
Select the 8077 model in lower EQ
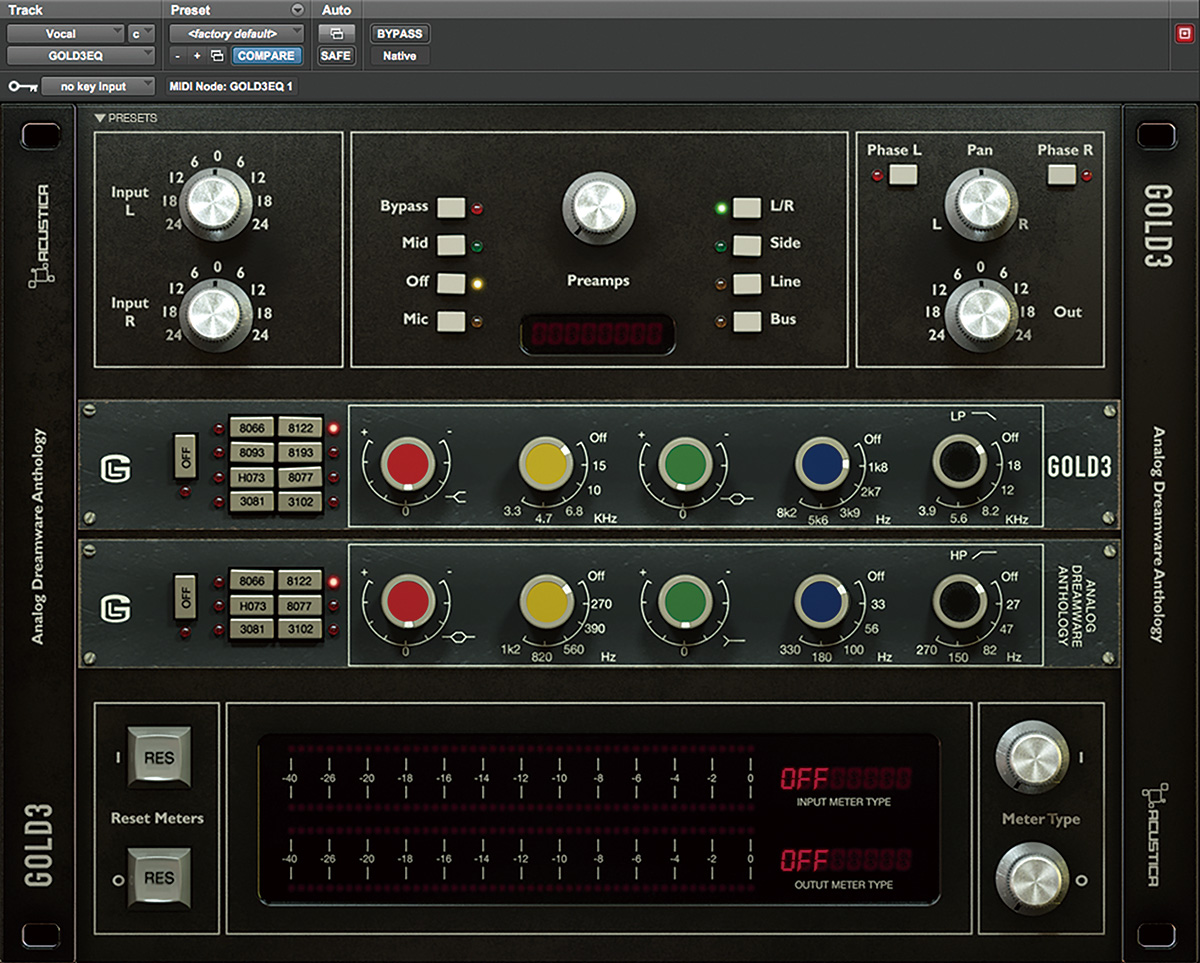299,606
